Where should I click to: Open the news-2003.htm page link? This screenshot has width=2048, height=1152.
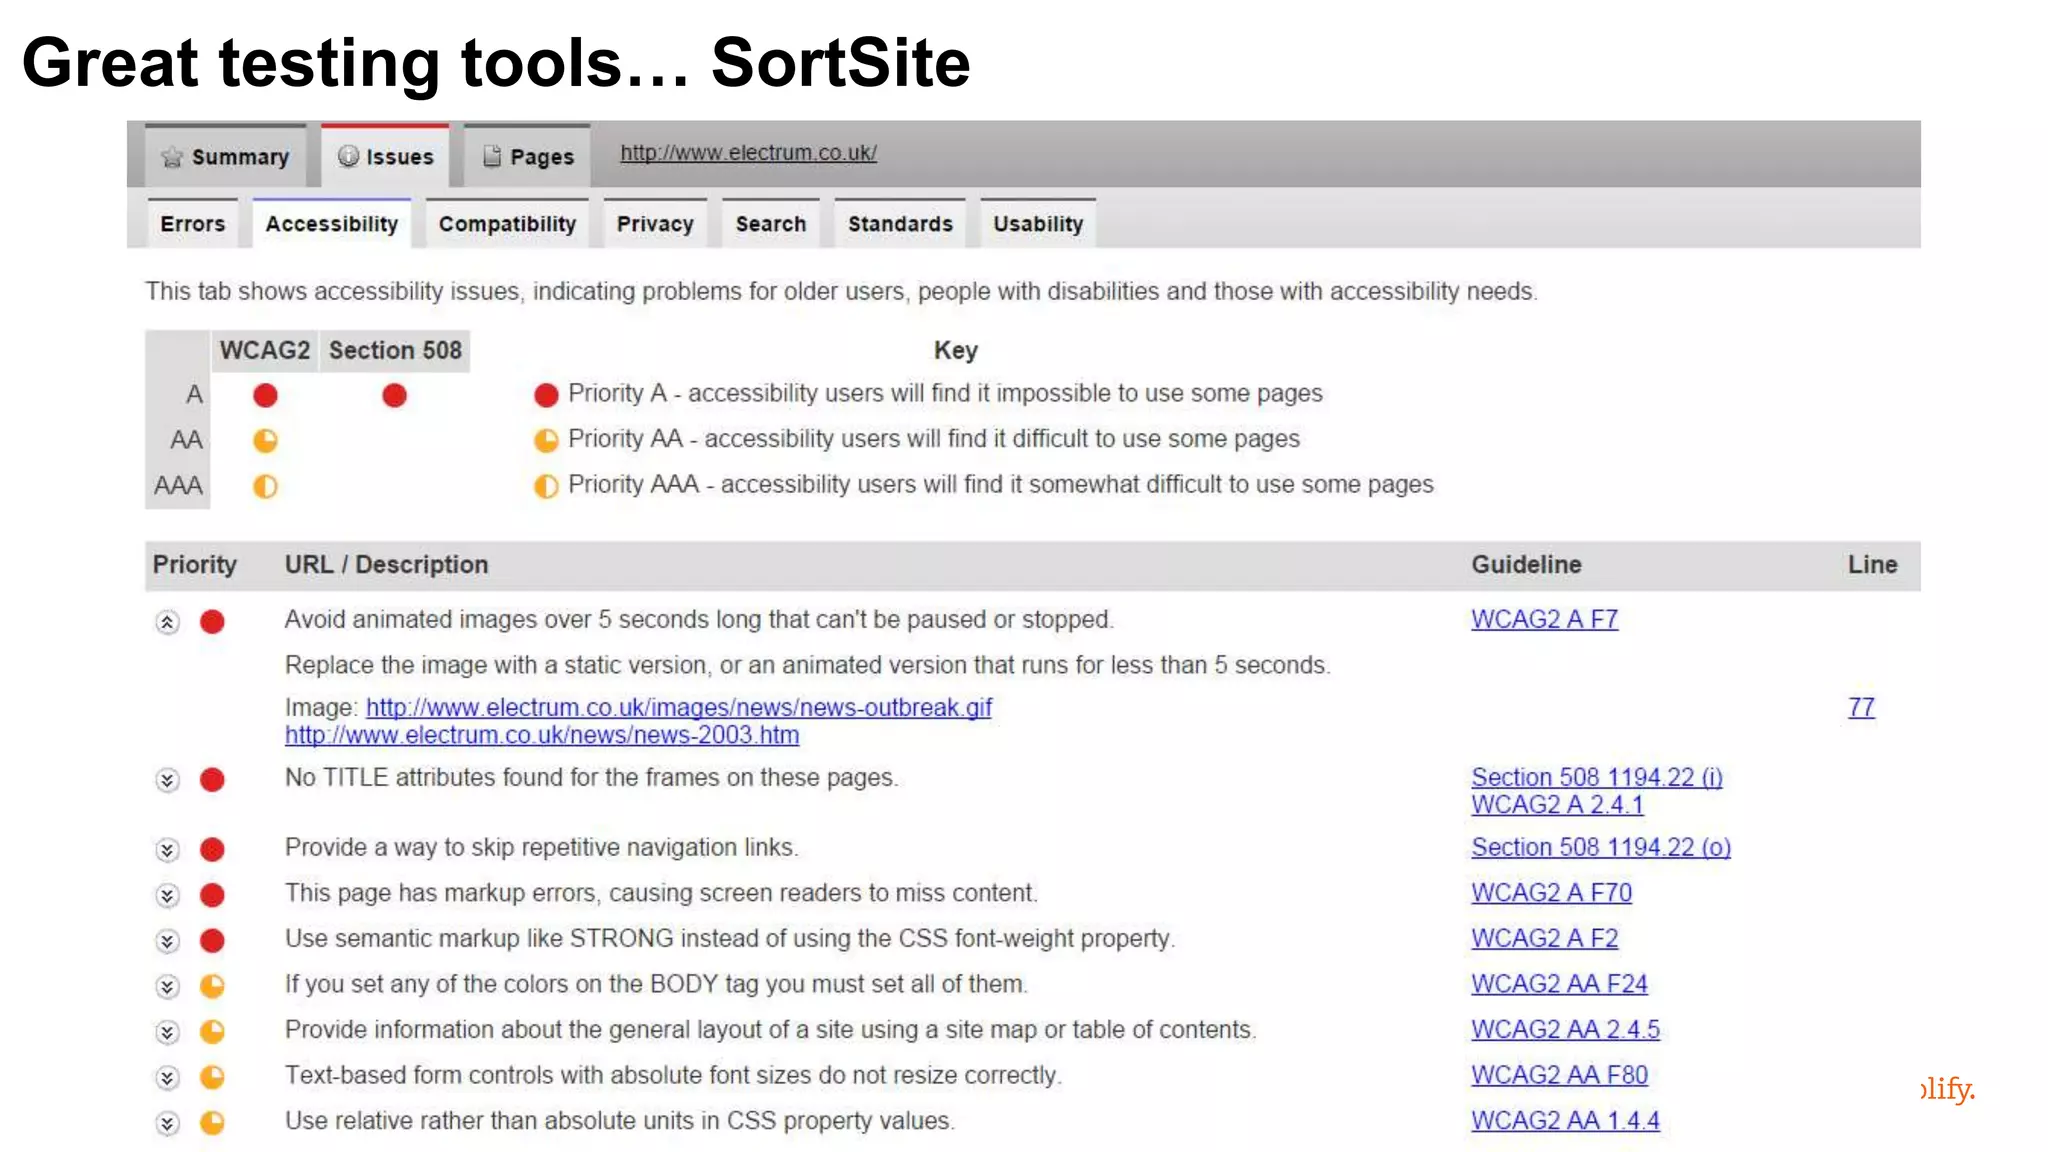click(x=542, y=735)
